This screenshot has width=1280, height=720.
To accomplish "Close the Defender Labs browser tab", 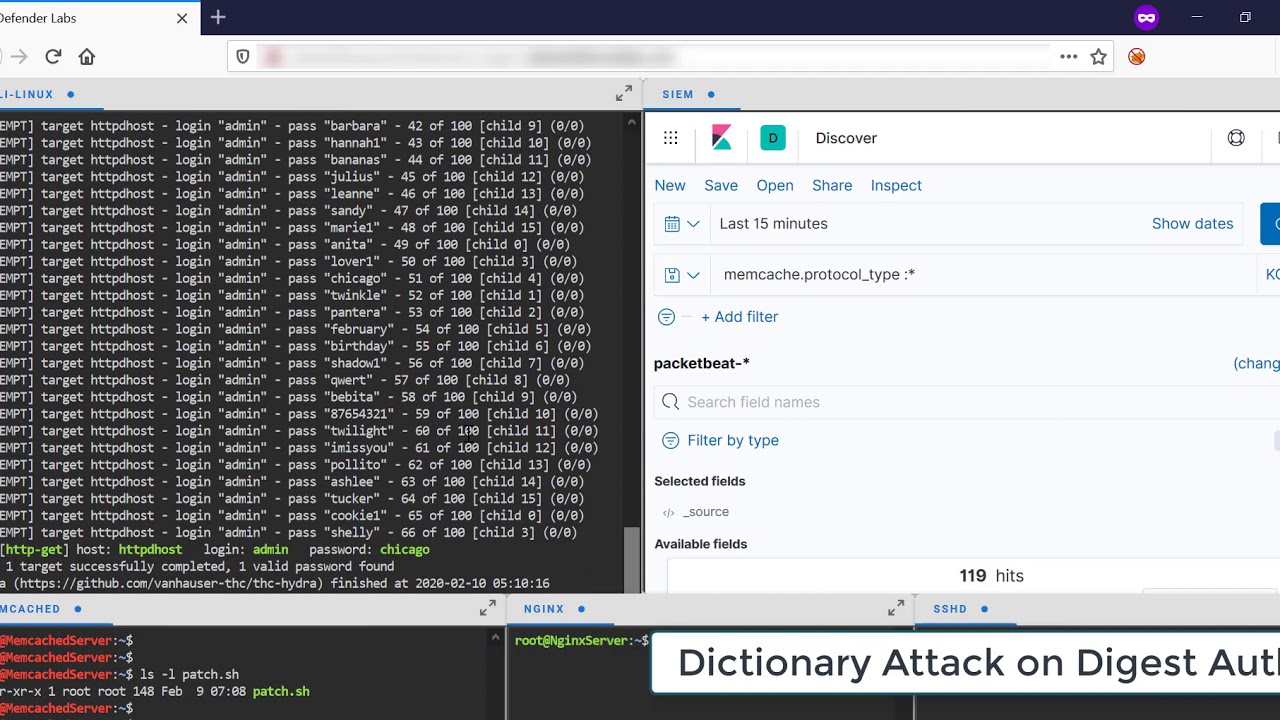I will (182, 18).
